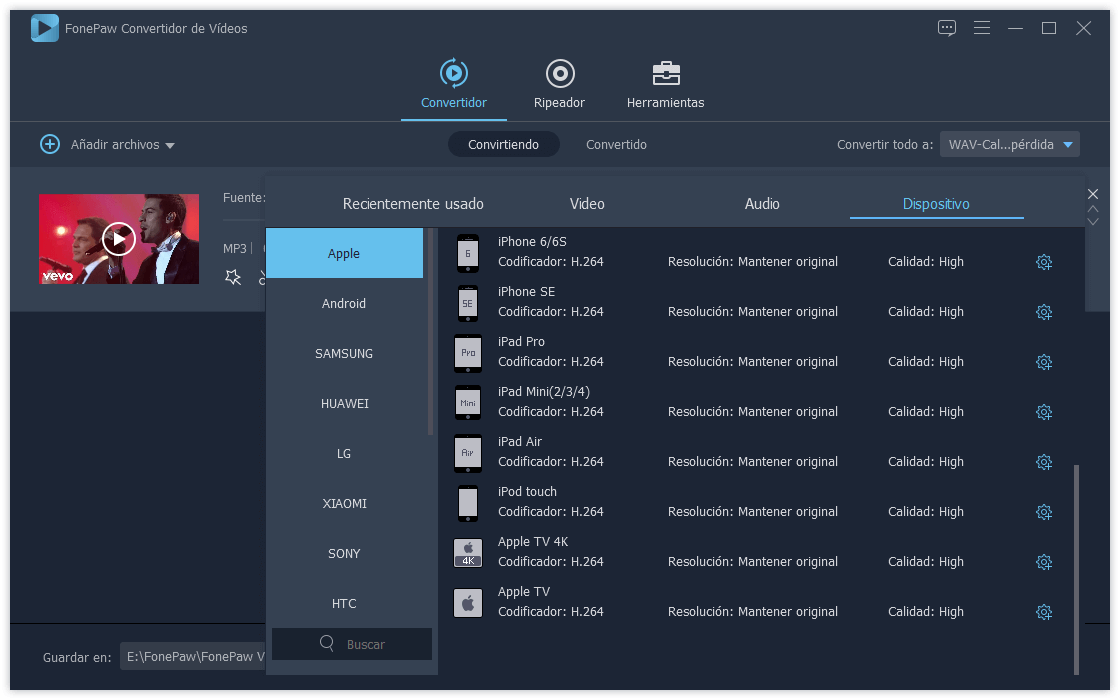The width and height of the screenshot is (1120, 700).
Task: Choose the iPad Mini(2/3/4) preset name
Action: point(544,391)
